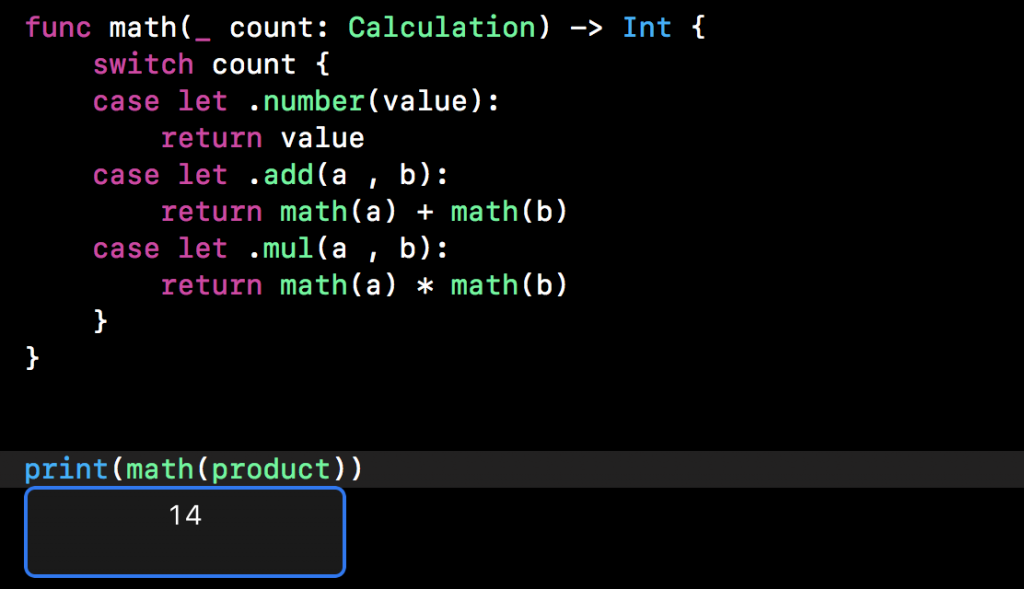Click the '.add(a , b):' case pattern
The width and height of the screenshot is (1024, 589).
point(348,175)
